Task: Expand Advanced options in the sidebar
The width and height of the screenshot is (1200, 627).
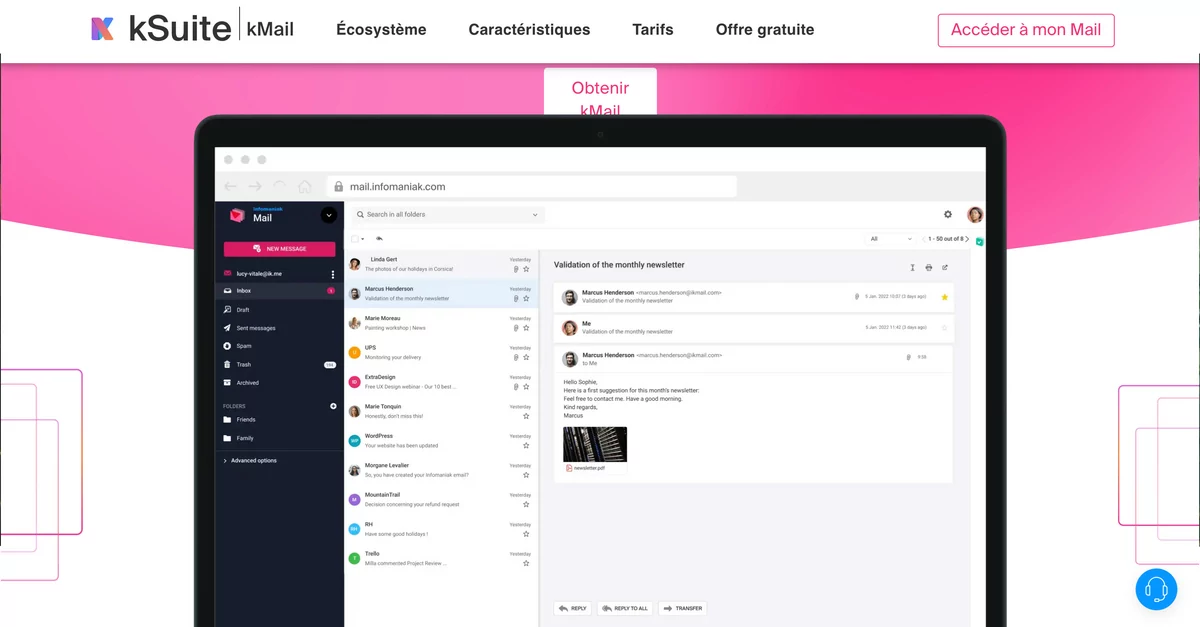Action: tap(250, 460)
